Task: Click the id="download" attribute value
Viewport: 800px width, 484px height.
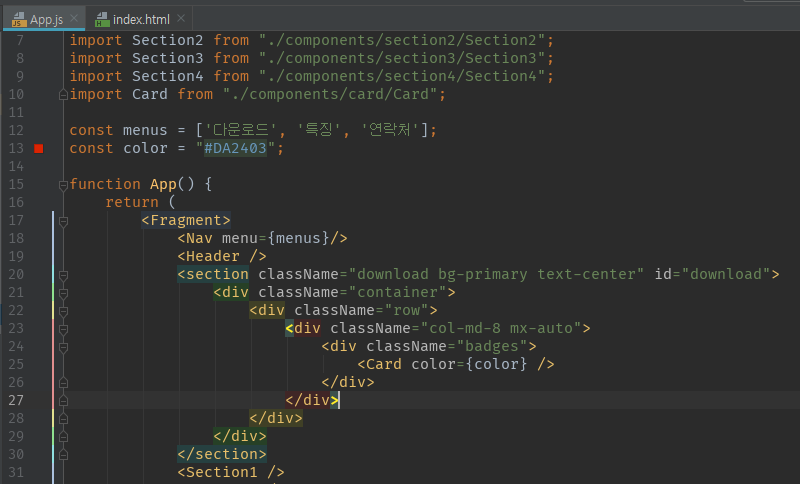Action: pyautogui.click(x=726, y=274)
